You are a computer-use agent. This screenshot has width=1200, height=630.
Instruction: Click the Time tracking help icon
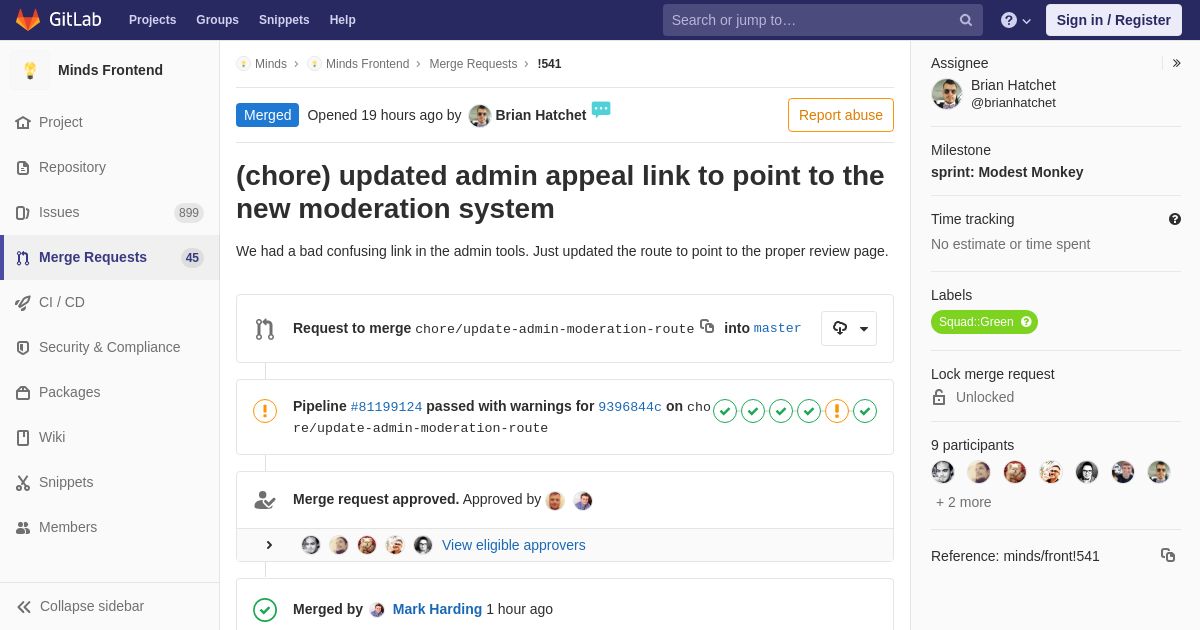(x=1175, y=219)
